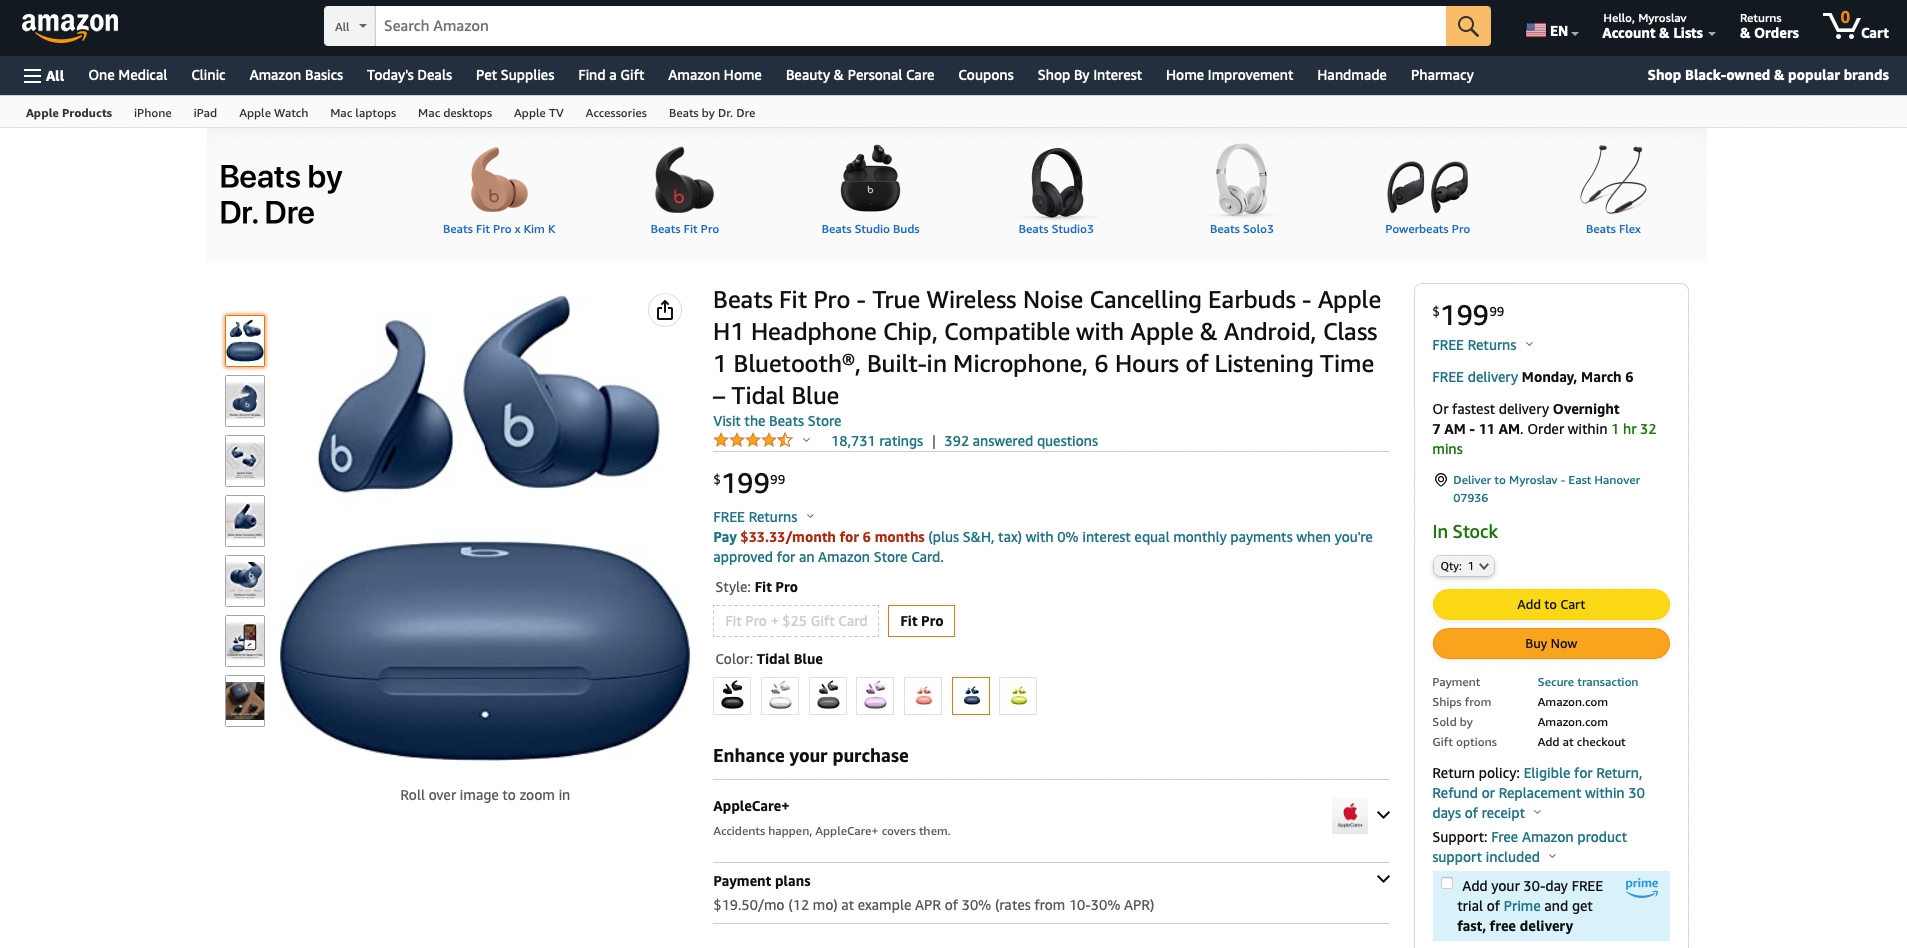Click the share icon on product image

665,310
